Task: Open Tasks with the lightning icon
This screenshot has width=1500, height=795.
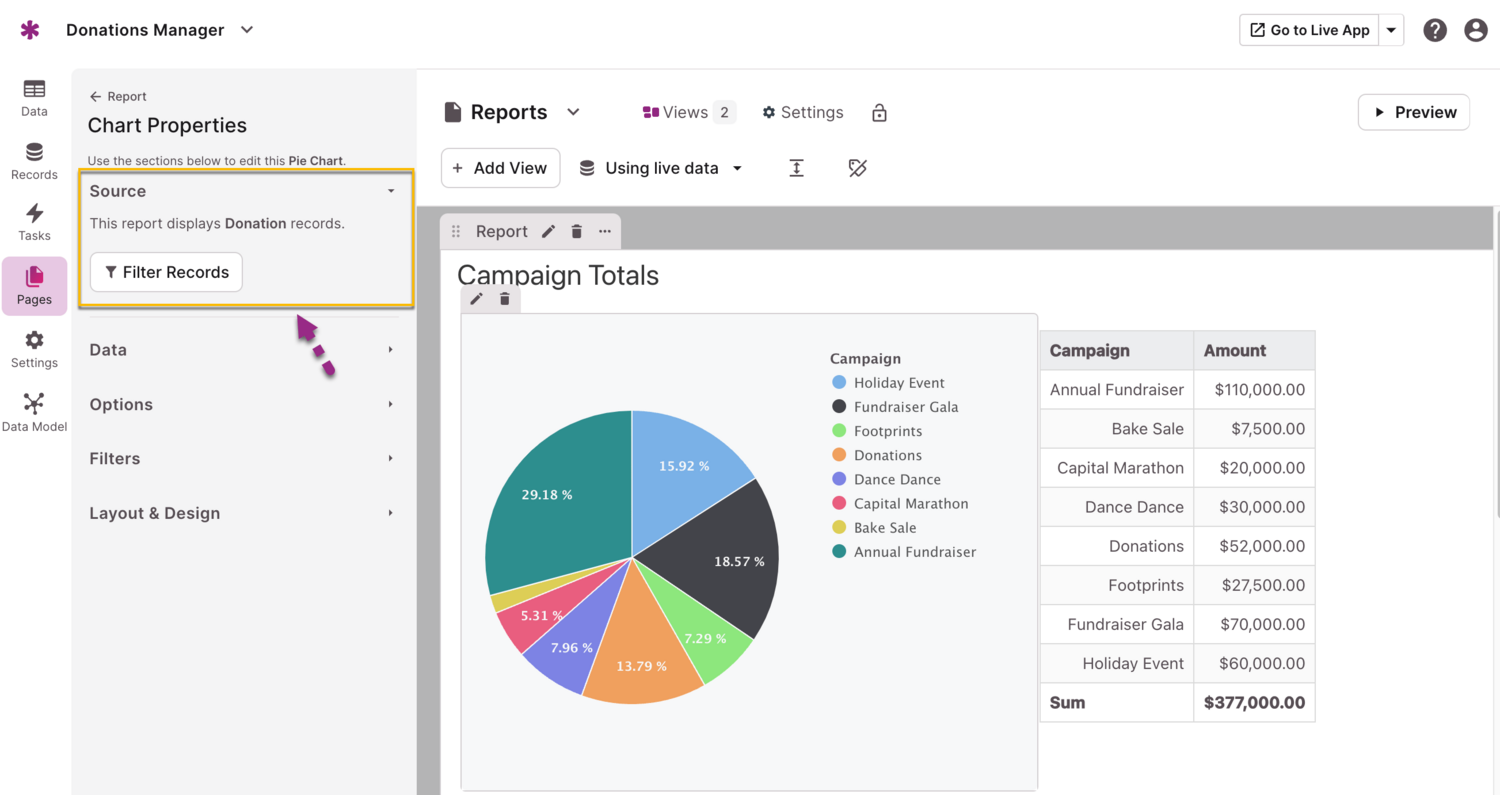Action: coord(34,222)
